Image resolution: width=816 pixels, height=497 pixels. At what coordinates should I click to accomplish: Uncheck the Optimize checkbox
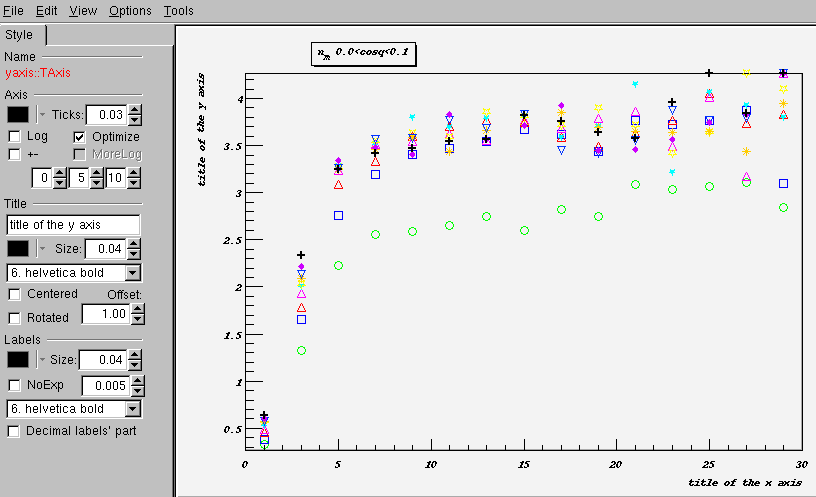[x=80, y=136]
